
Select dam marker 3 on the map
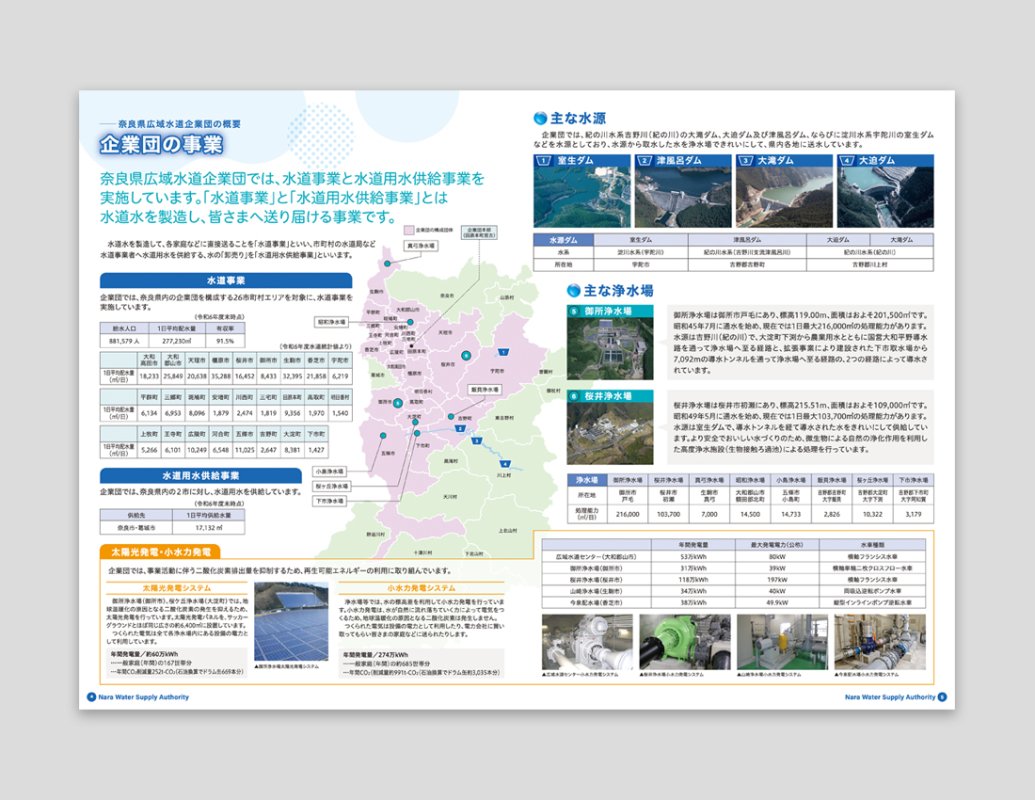[477, 441]
